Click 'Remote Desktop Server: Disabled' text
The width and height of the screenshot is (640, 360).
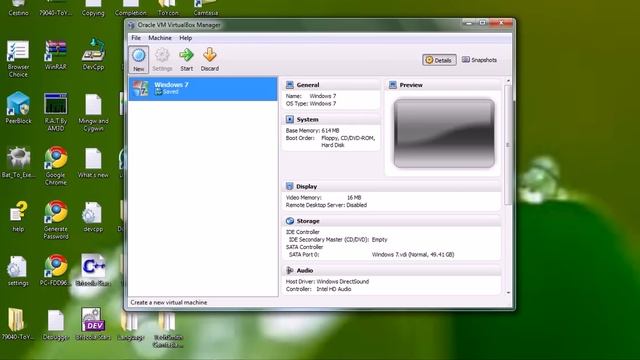click(326, 205)
